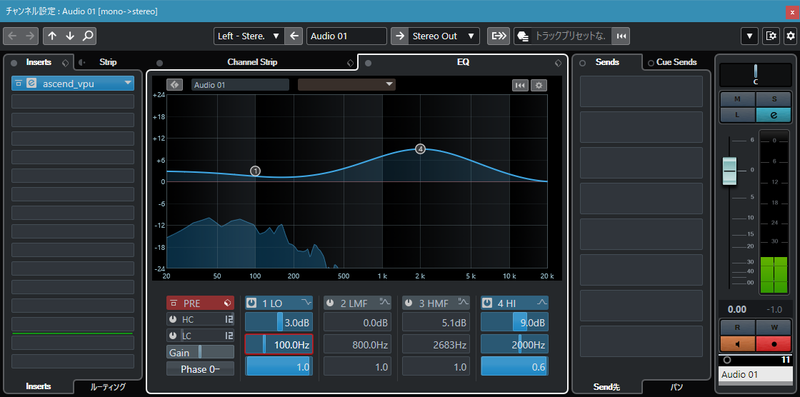Click the band 1 LO 3.0dB gain slider

click(x=279, y=322)
